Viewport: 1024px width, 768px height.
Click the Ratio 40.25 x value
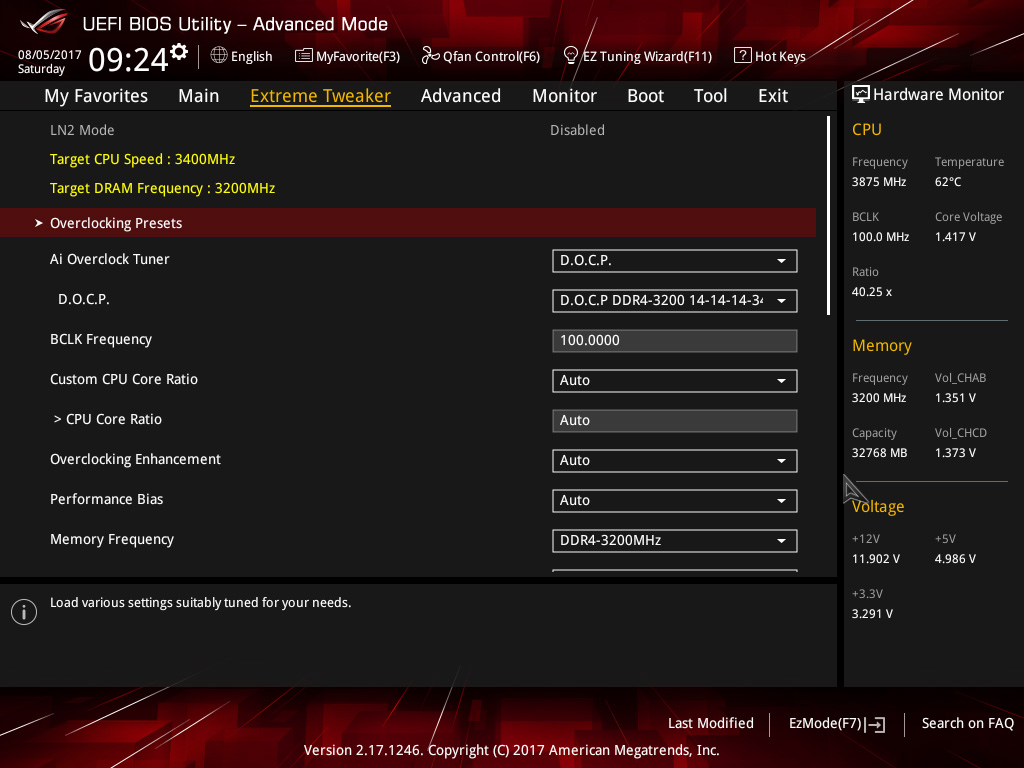(x=872, y=292)
